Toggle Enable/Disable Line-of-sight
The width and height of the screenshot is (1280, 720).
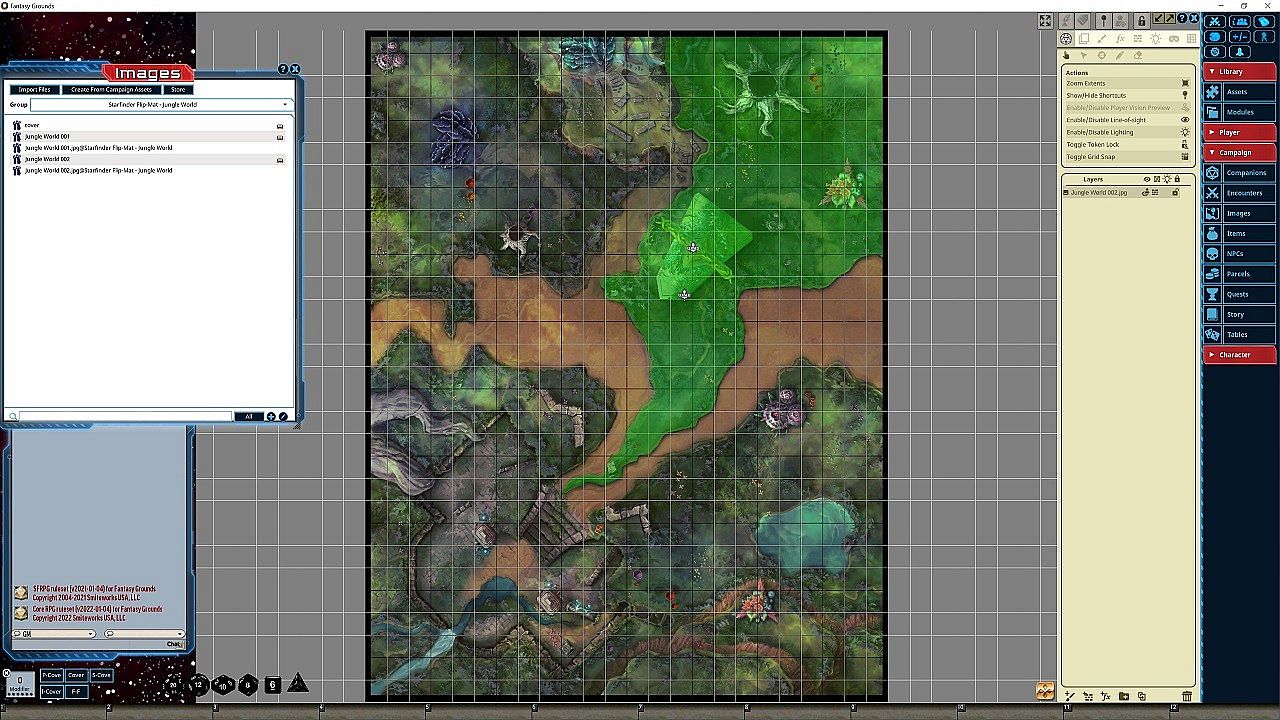(1128, 120)
